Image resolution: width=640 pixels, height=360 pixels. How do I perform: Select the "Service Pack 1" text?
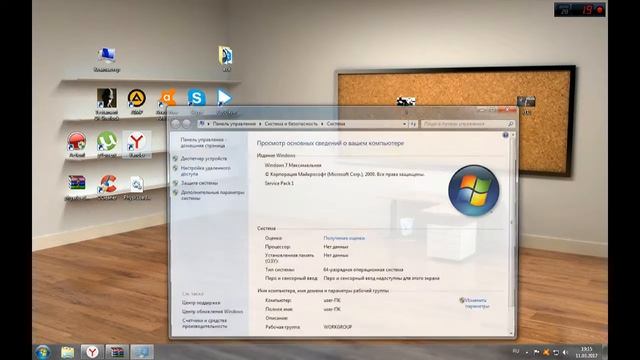pos(279,183)
